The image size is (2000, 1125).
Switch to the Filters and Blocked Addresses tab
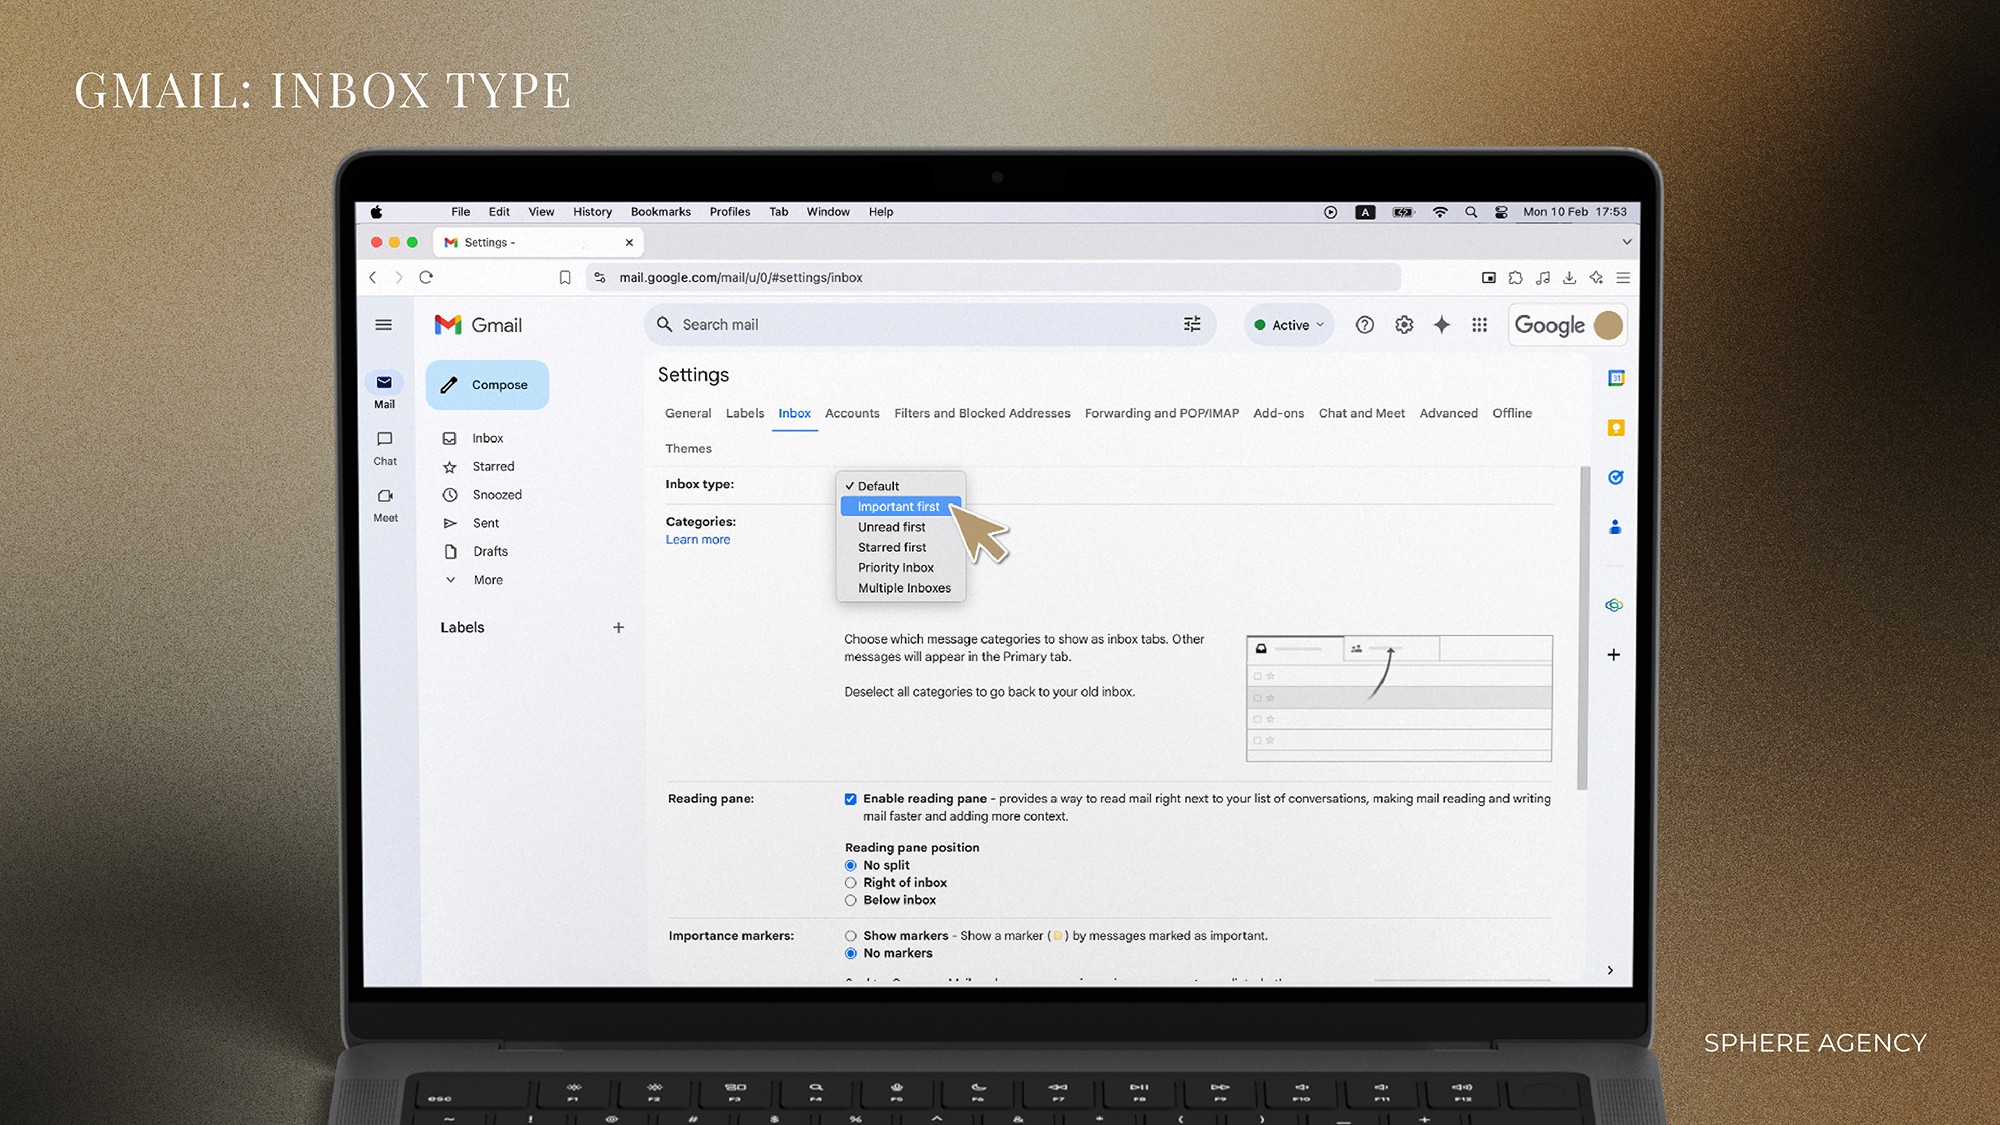[x=982, y=413]
